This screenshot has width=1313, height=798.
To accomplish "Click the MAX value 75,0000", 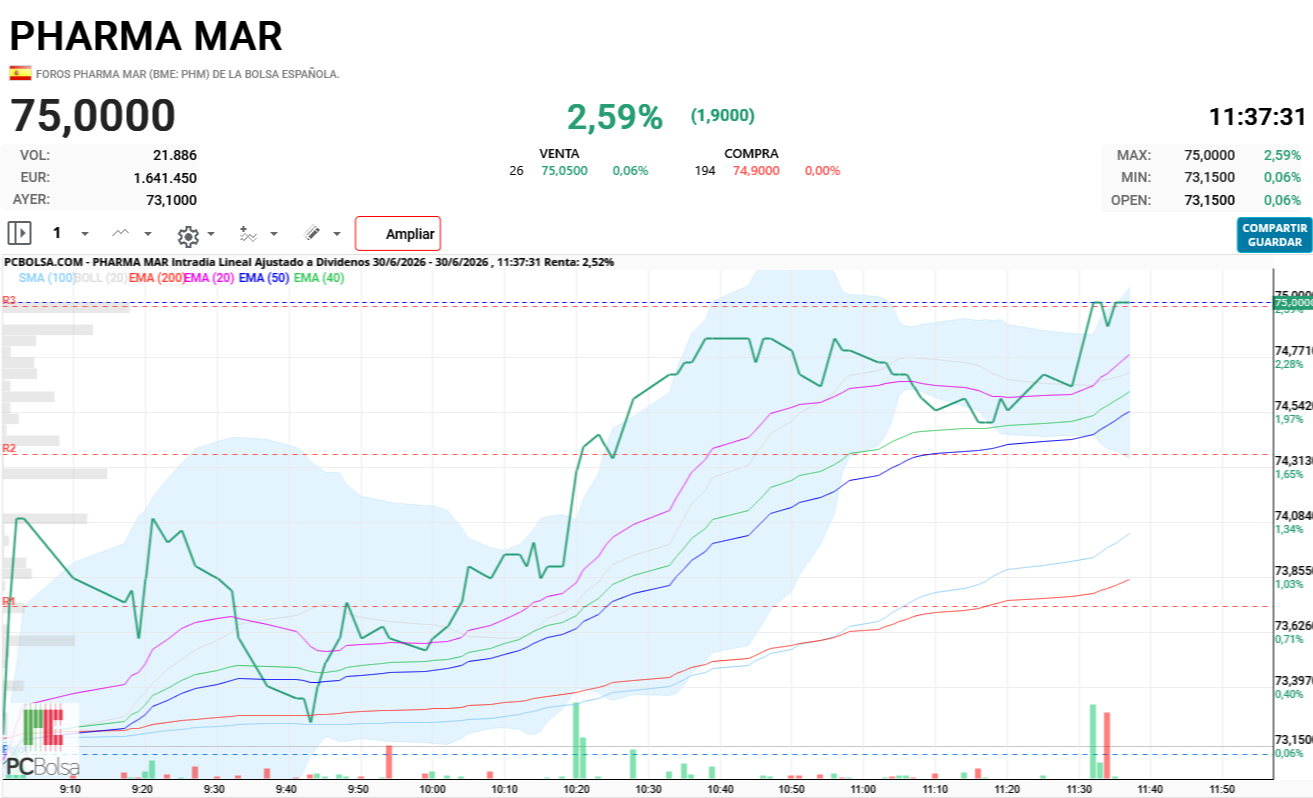I will pos(1209,155).
